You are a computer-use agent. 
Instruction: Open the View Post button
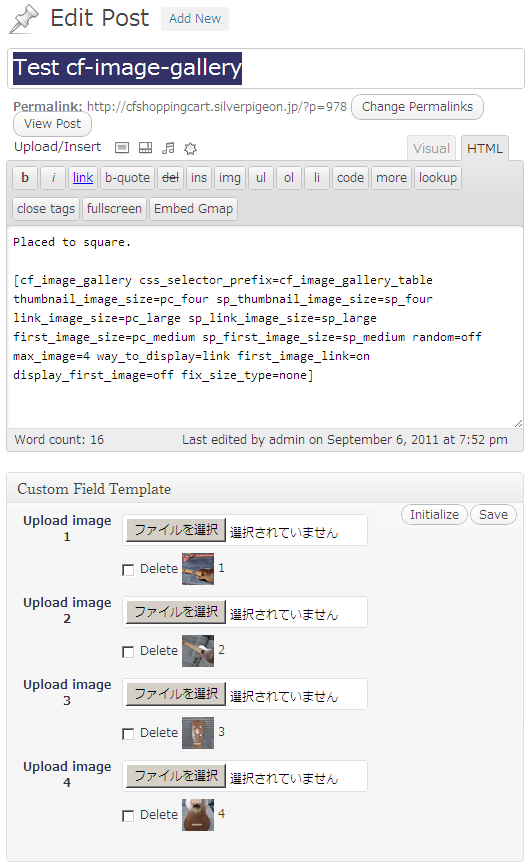(53, 124)
